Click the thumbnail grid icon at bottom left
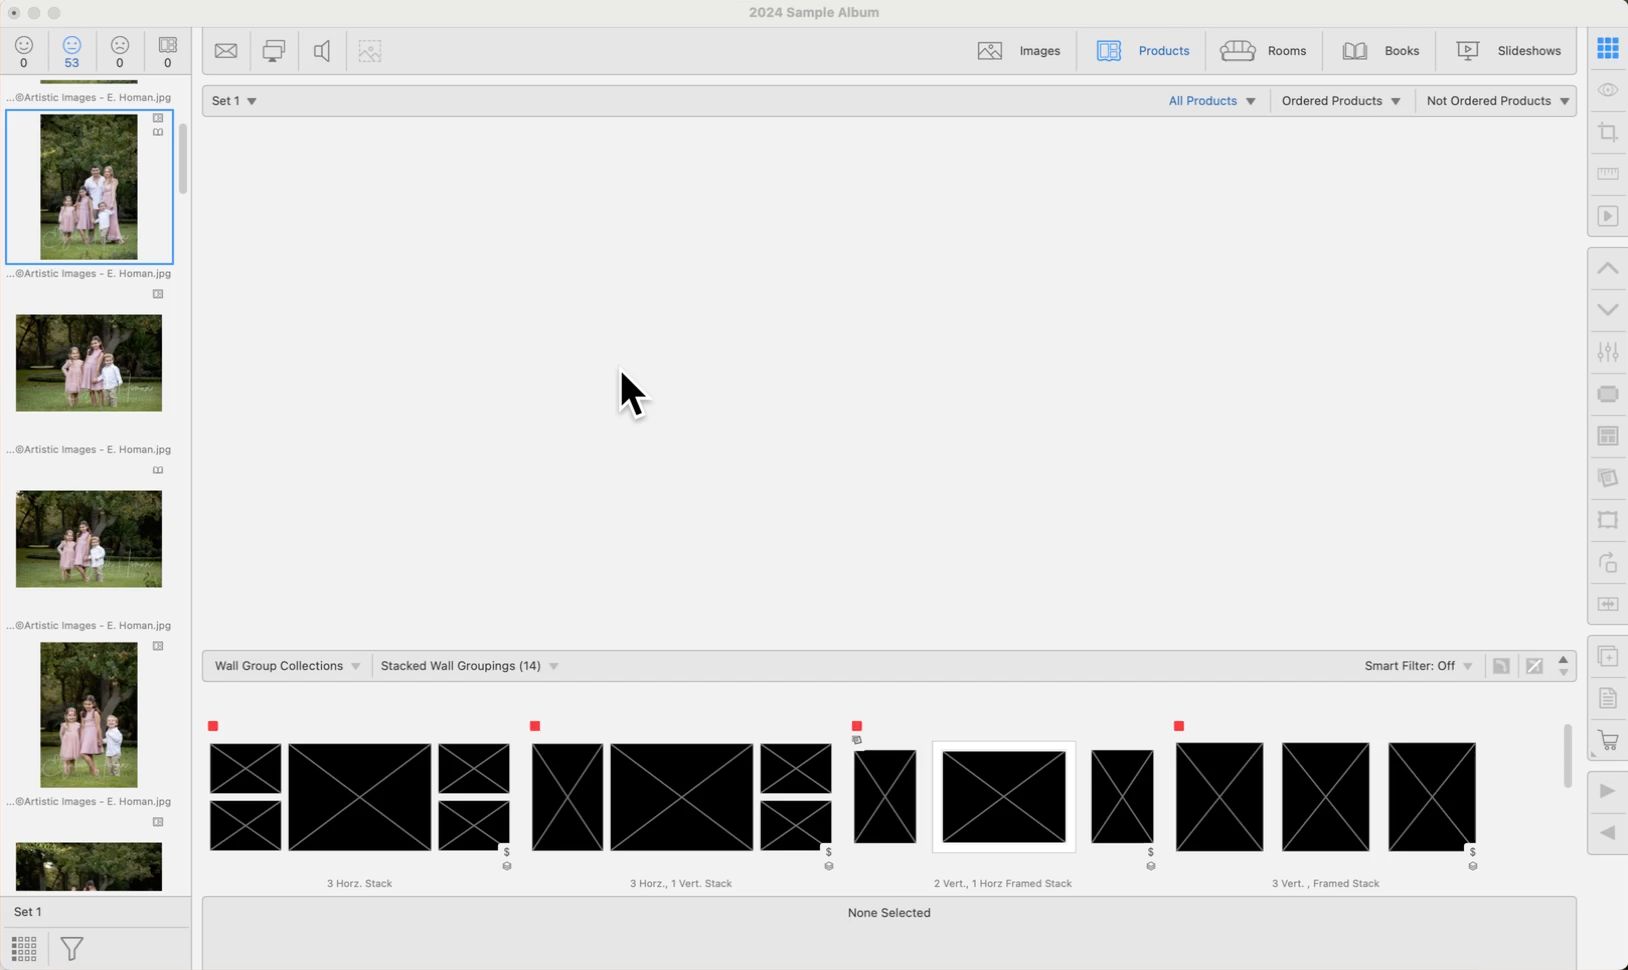The height and width of the screenshot is (970, 1628). (x=24, y=948)
